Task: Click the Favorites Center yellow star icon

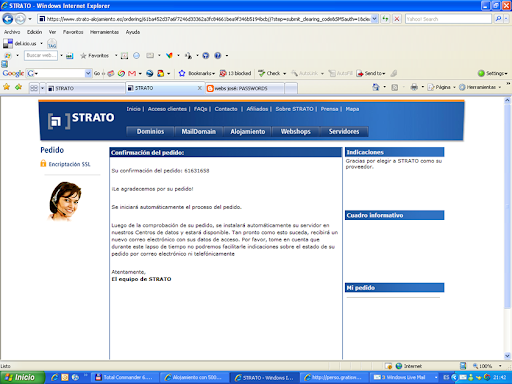Action: [6, 87]
